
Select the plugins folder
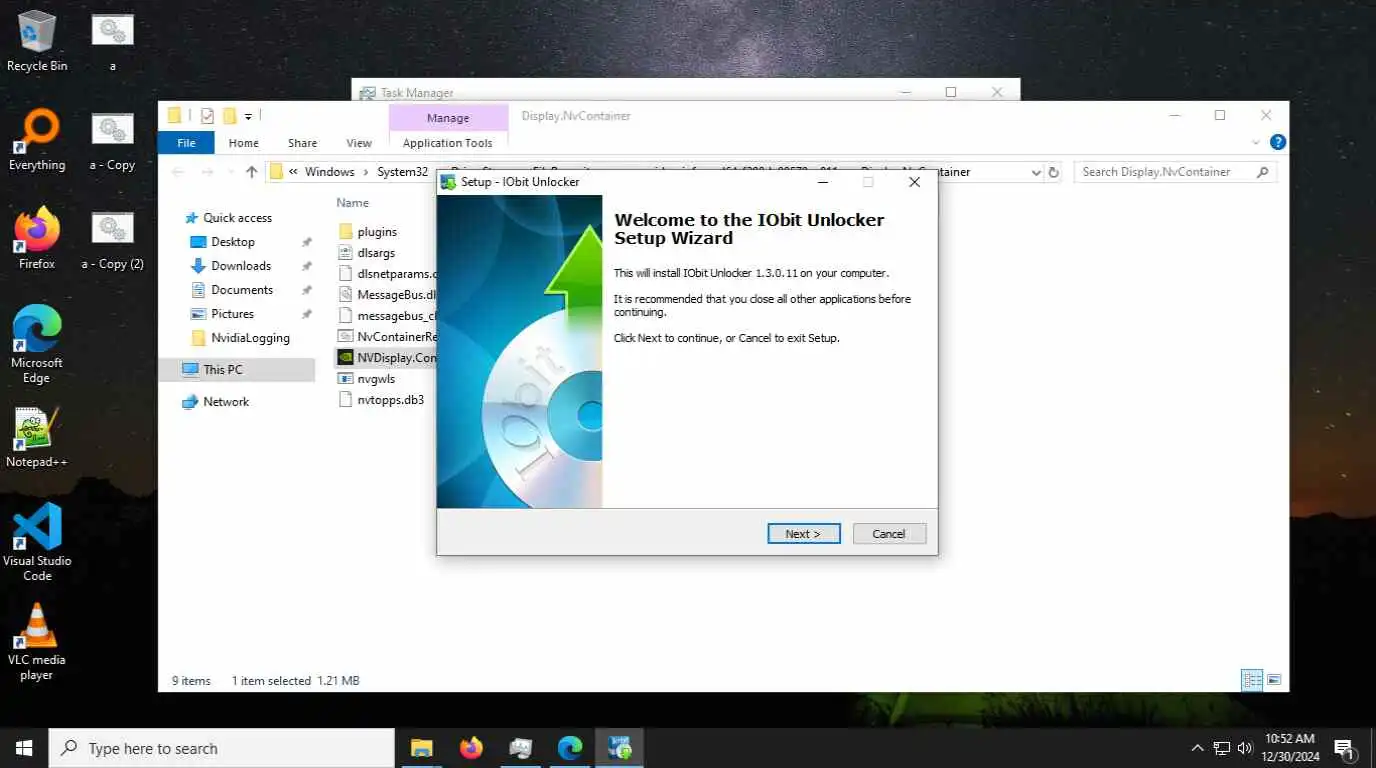tap(377, 232)
